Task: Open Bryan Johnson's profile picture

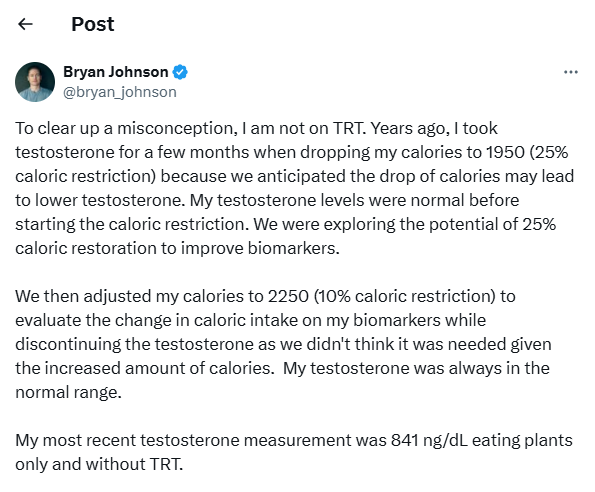Action: point(35,82)
